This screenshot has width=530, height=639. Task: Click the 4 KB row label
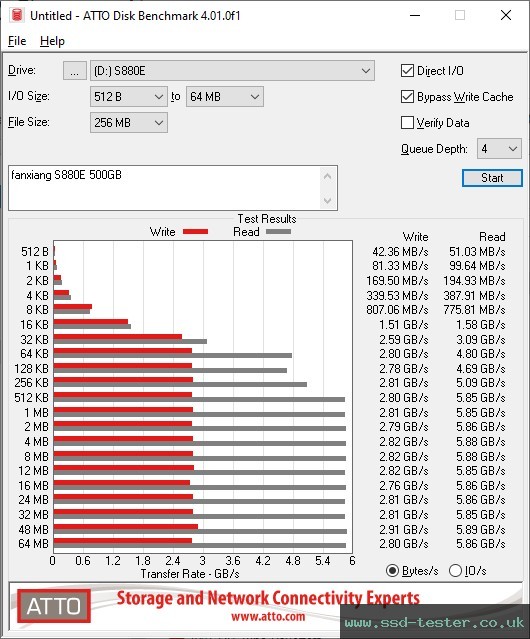[37, 295]
